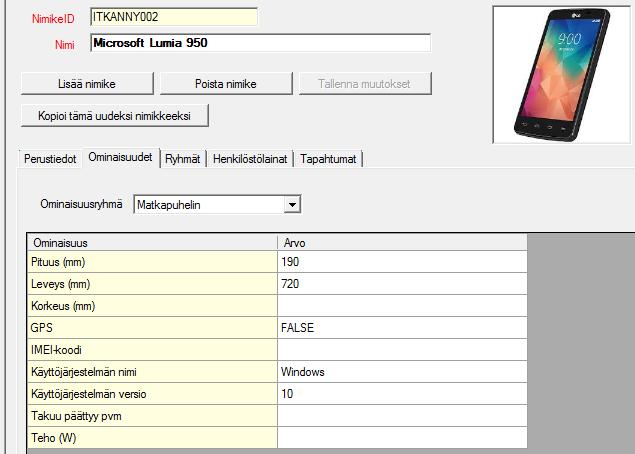The width and height of the screenshot is (635, 454).
Task: Switch to the Henkilöstölainat tab
Action: click(250, 159)
